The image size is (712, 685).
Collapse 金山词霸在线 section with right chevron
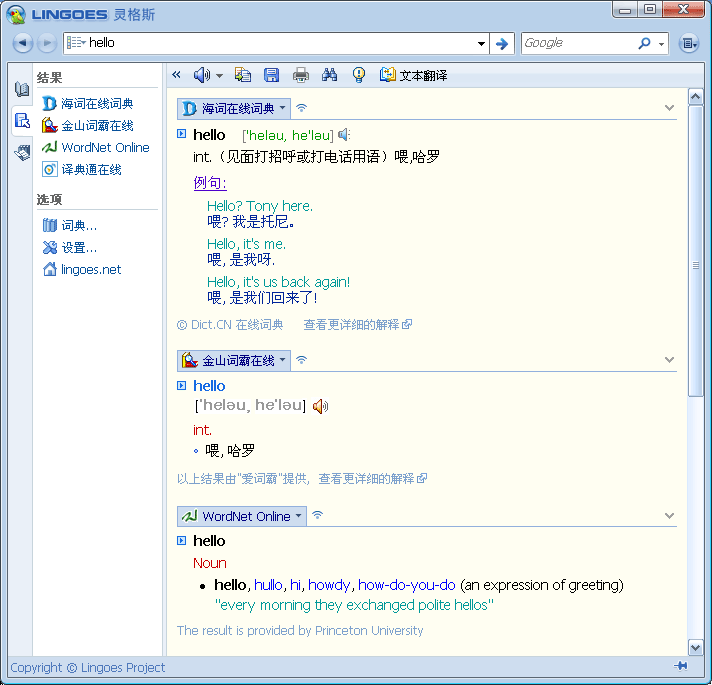[669, 360]
